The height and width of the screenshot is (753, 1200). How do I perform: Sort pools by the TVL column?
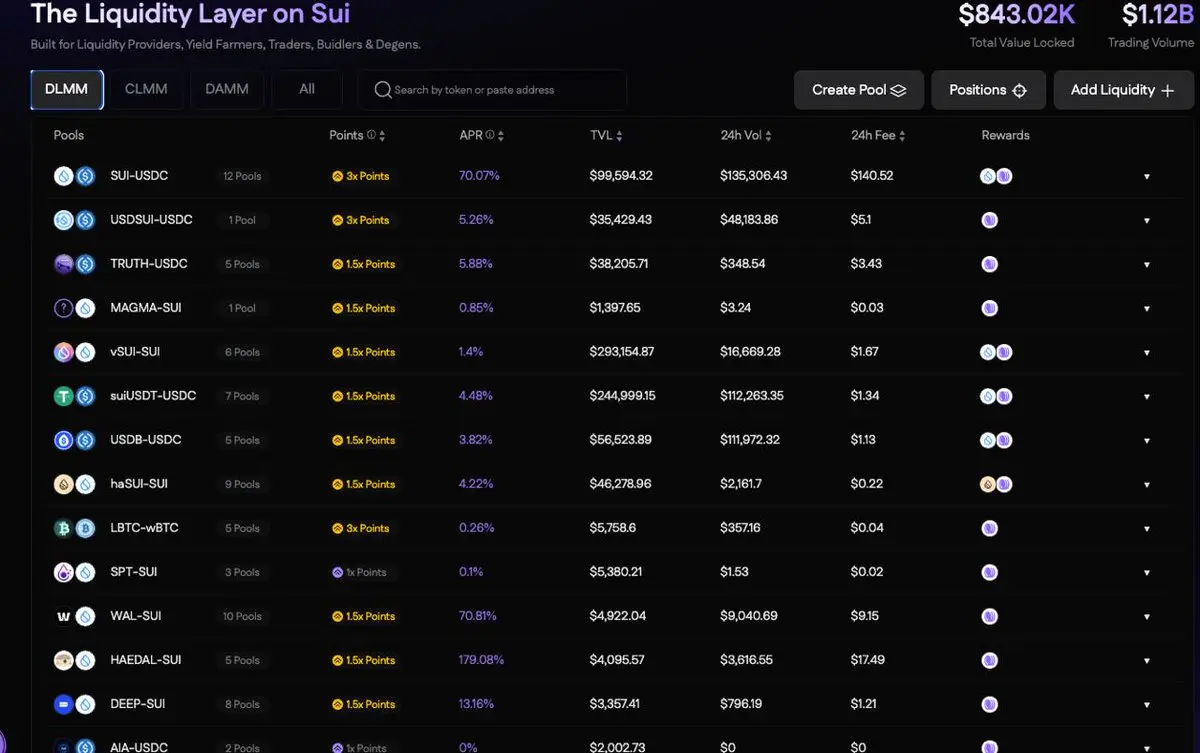(x=619, y=136)
